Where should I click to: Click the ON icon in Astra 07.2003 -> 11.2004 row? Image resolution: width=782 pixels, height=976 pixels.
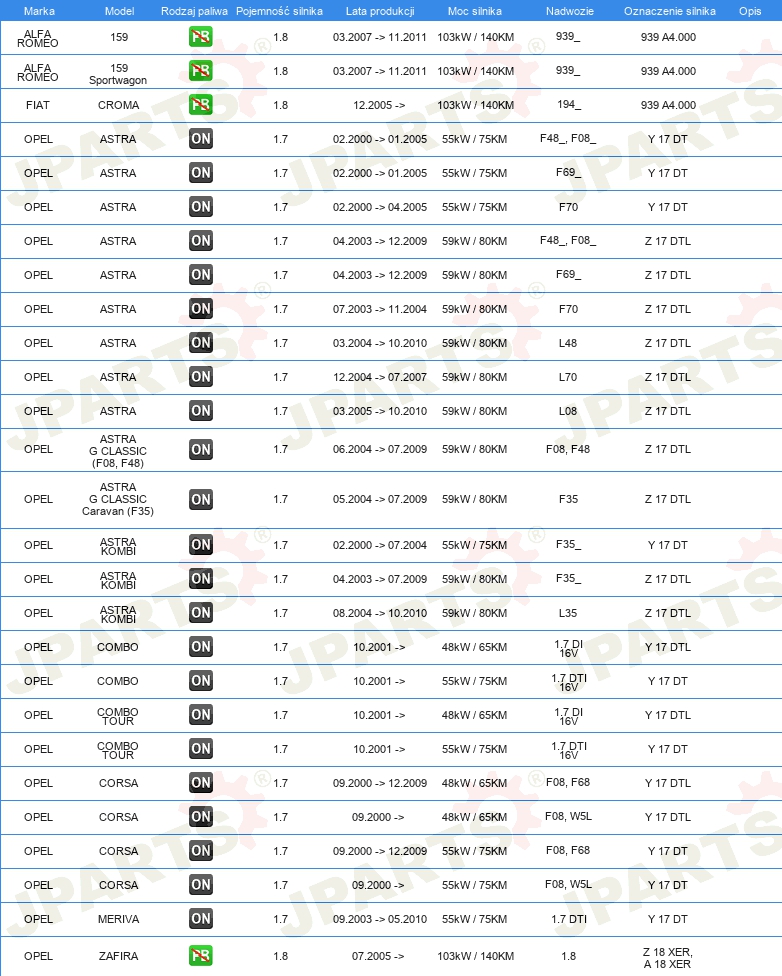200,309
